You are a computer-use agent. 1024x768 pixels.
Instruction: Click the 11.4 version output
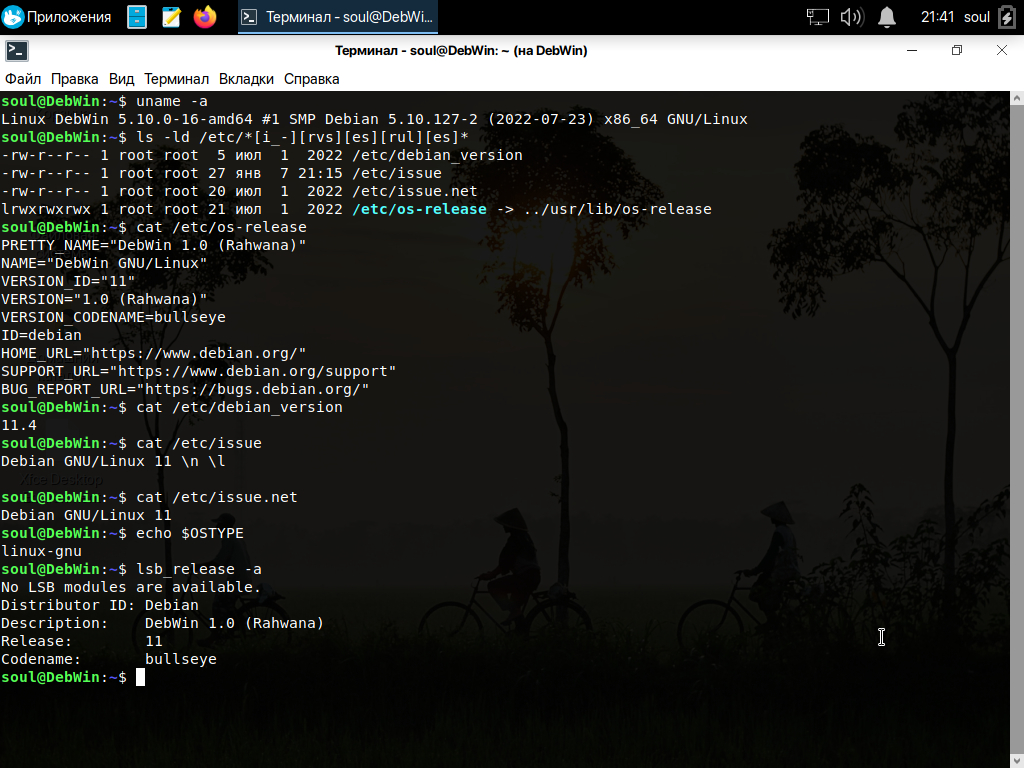coord(19,425)
